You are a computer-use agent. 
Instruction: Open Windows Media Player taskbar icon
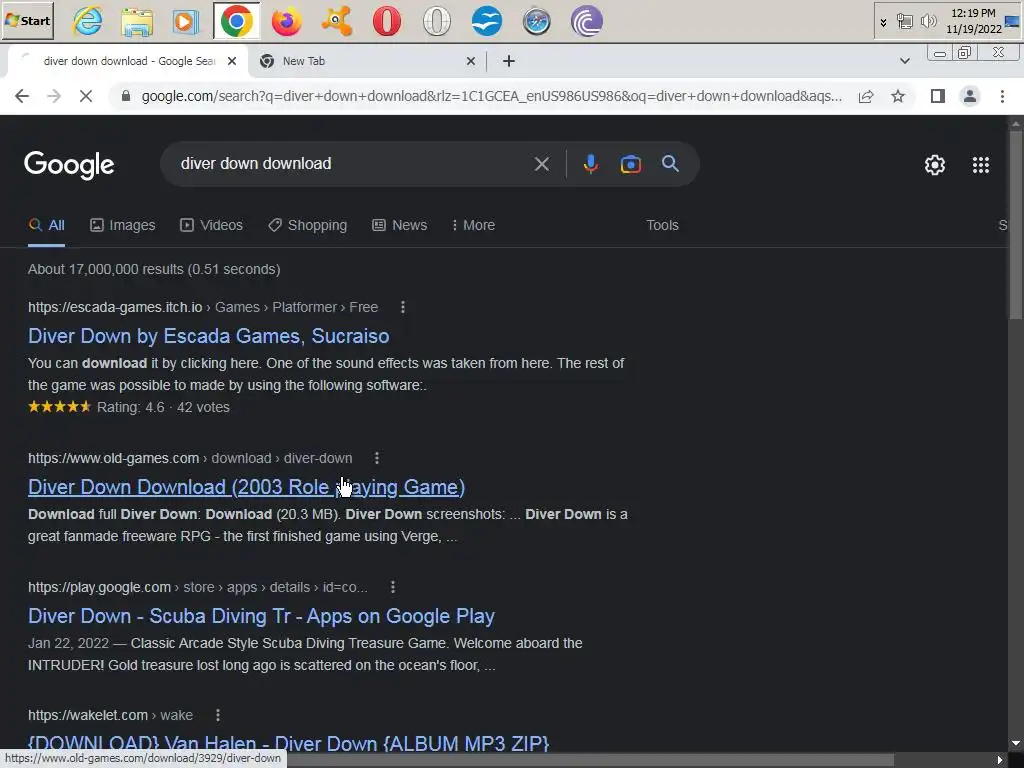[x=186, y=21]
